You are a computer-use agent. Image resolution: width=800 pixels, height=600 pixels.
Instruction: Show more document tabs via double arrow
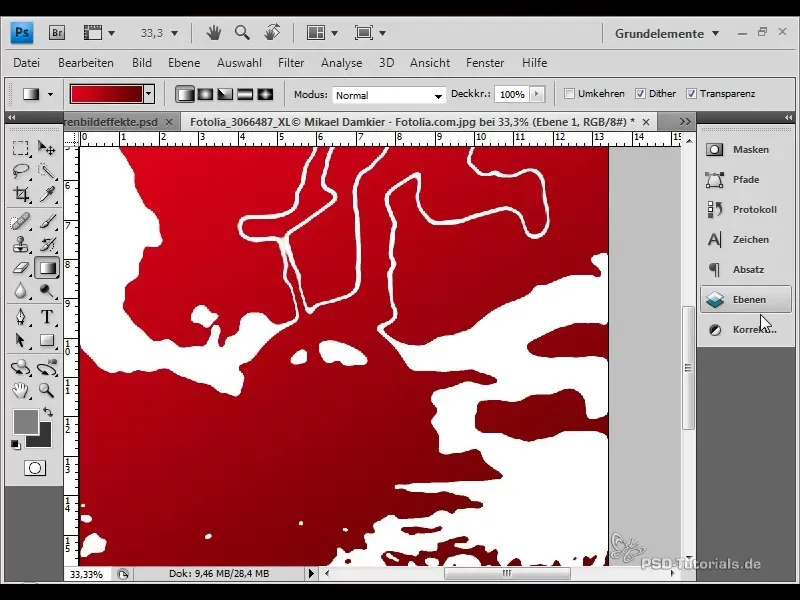click(685, 121)
